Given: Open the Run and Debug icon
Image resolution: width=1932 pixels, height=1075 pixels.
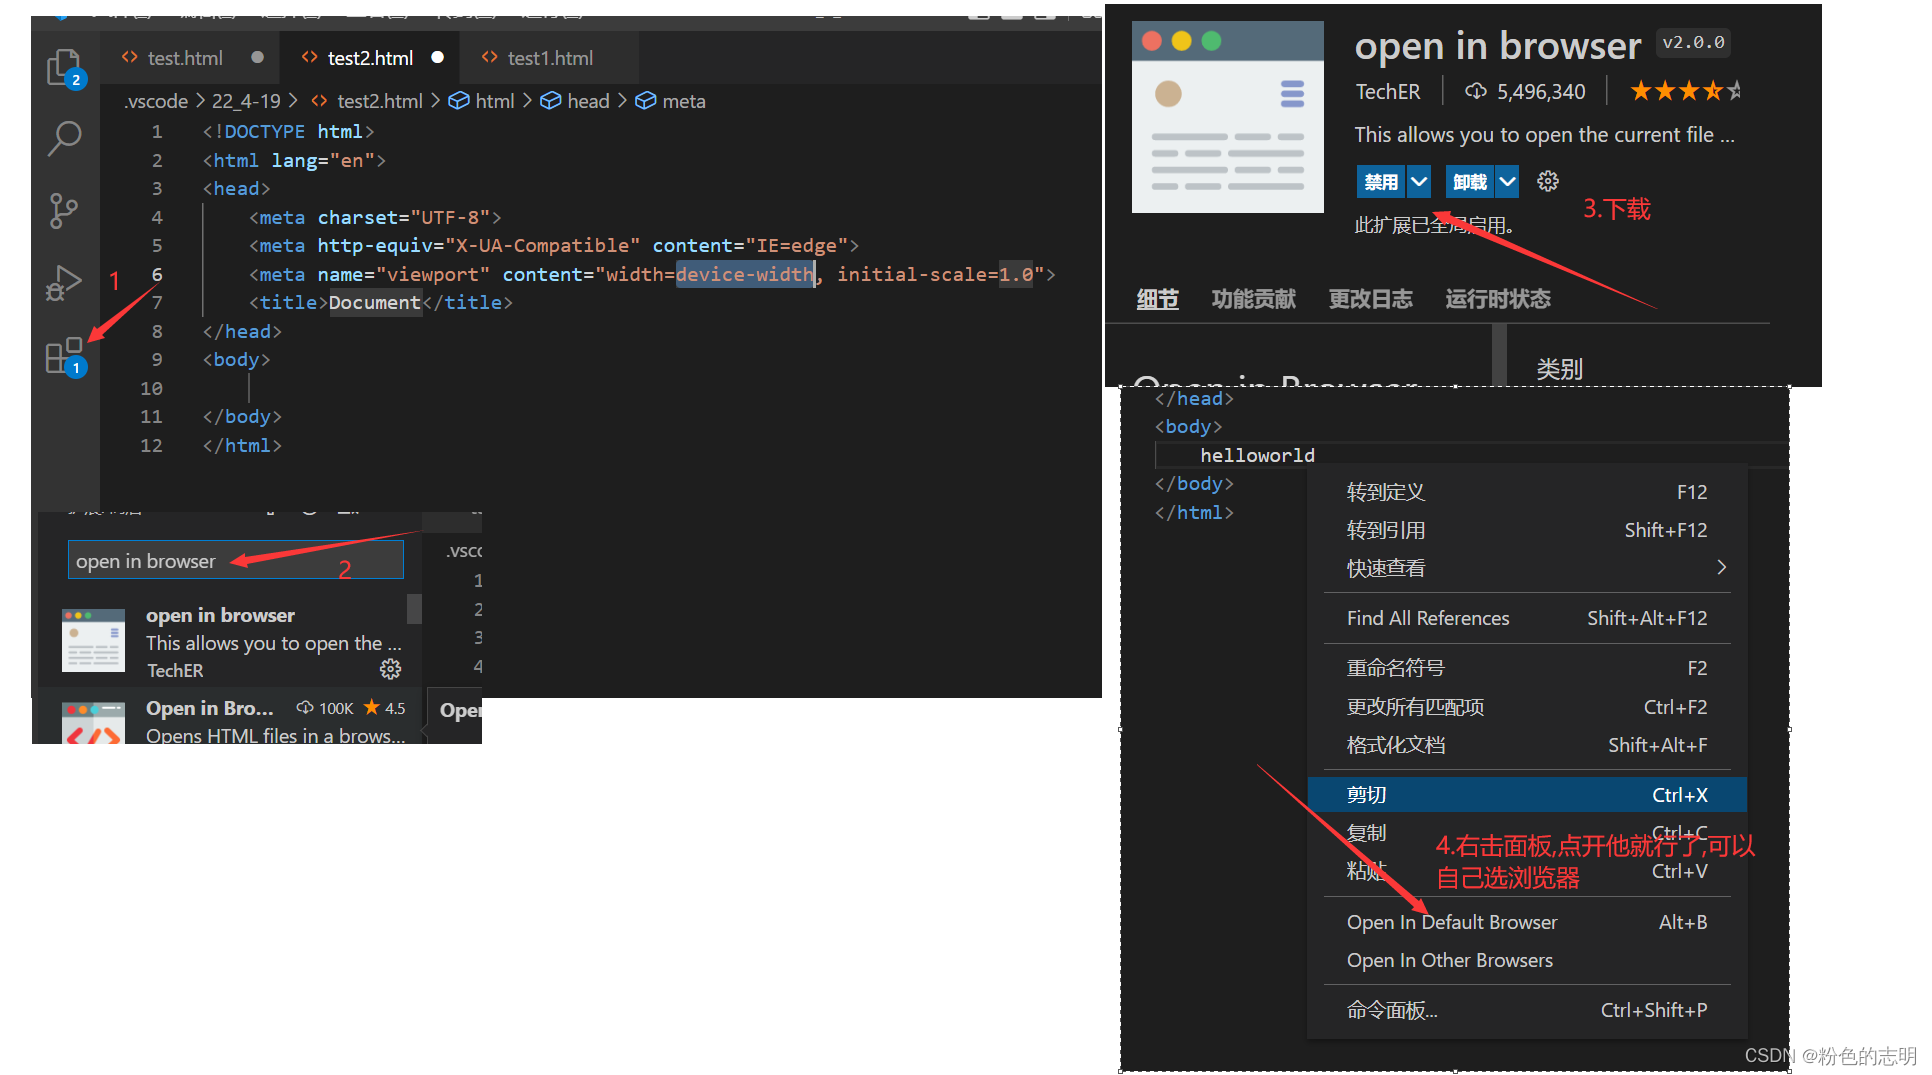Looking at the screenshot, I should coord(64,283).
